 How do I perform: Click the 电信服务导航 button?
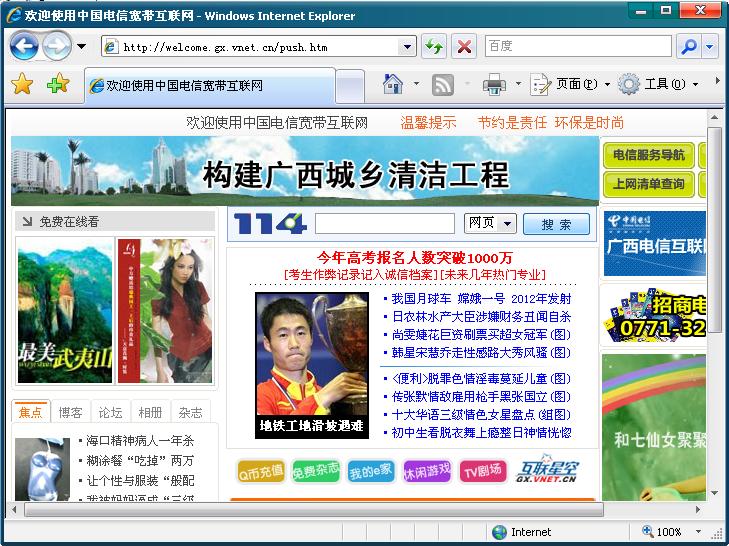point(649,155)
